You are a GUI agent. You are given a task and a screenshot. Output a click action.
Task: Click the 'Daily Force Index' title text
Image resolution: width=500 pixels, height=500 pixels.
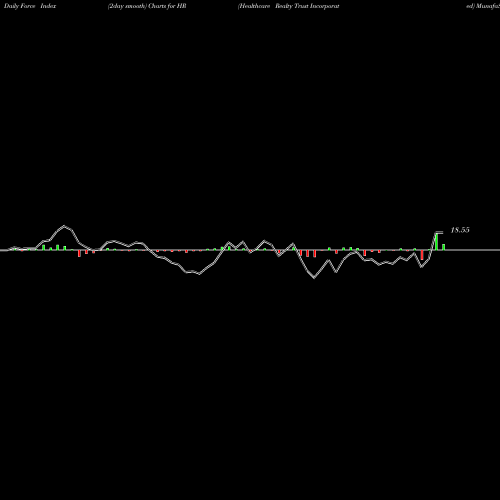[30, 6]
